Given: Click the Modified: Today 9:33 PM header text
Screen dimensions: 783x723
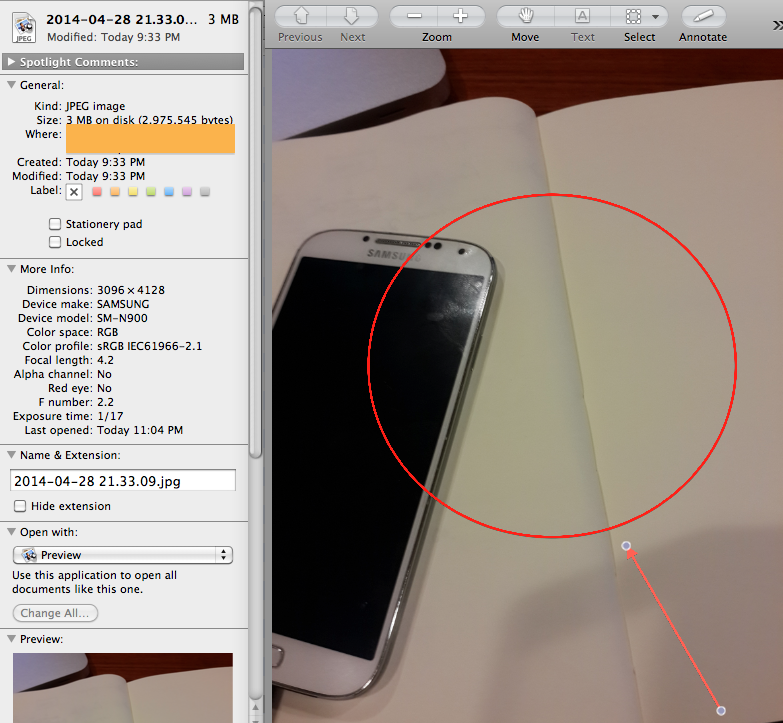Looking at the screenshot, I should click(x=113, y=37).
